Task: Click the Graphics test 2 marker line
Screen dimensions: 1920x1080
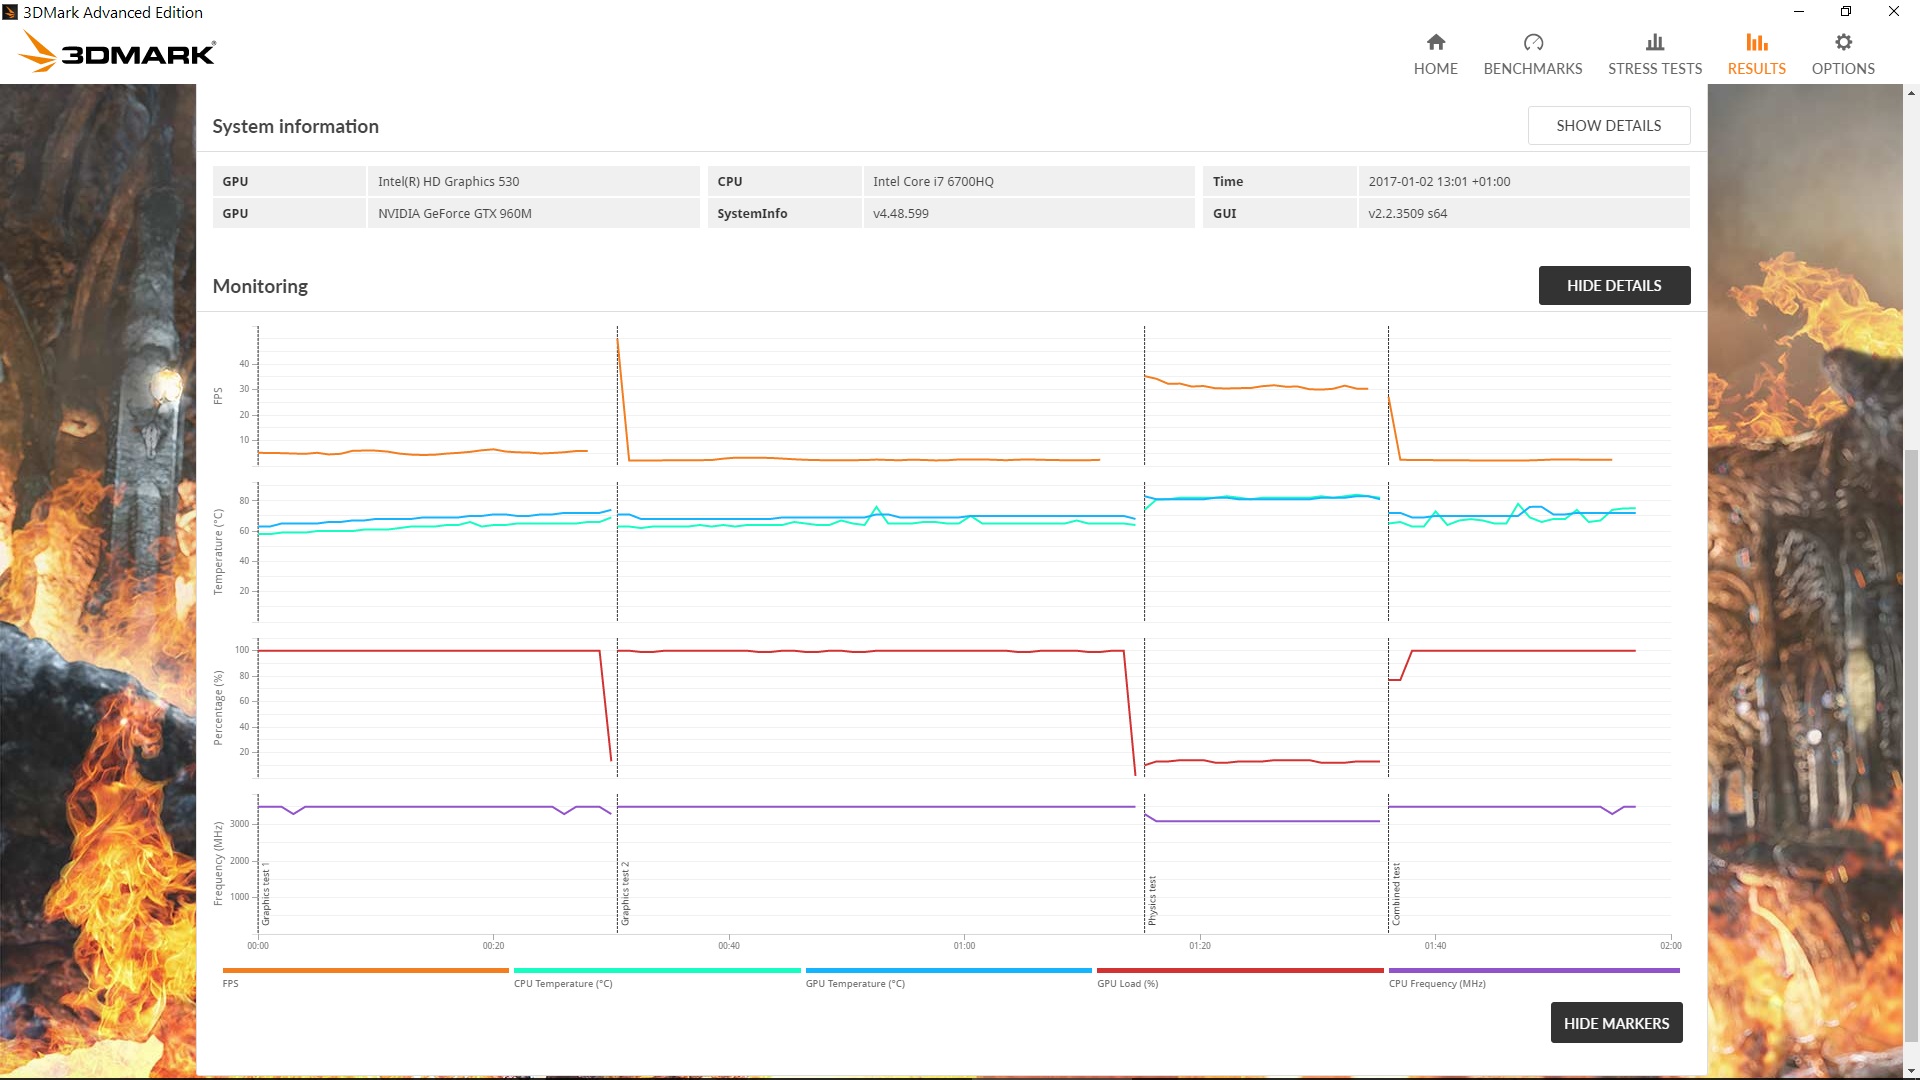Action: coord(617,630)
